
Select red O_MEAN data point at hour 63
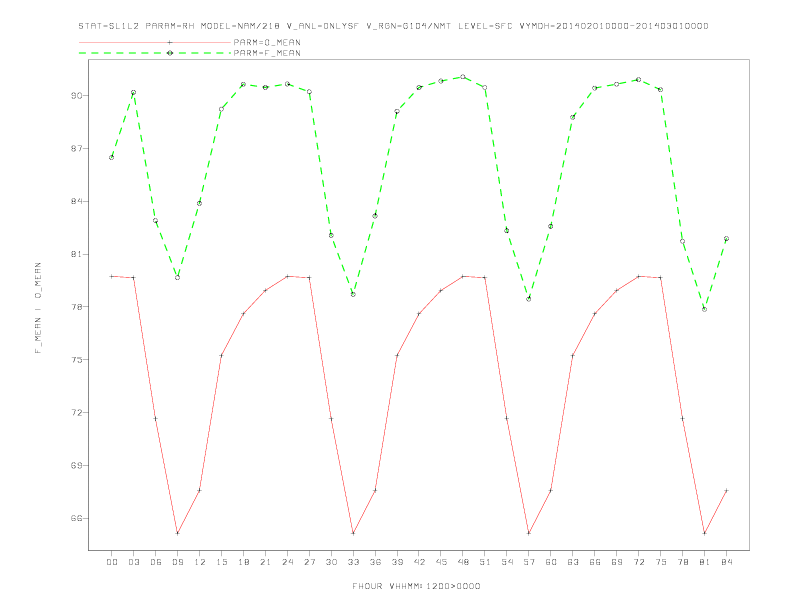pyautogui.click(x=573, y=355)
